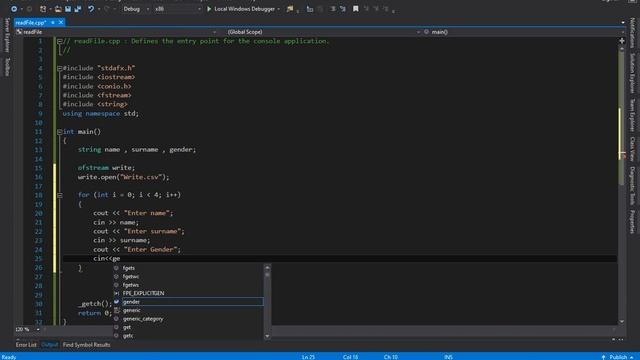Image resolution: width=640 pixels, height=360 pixels.
Task: Open the x86 platform dropdown
Action: click(178, 9)
